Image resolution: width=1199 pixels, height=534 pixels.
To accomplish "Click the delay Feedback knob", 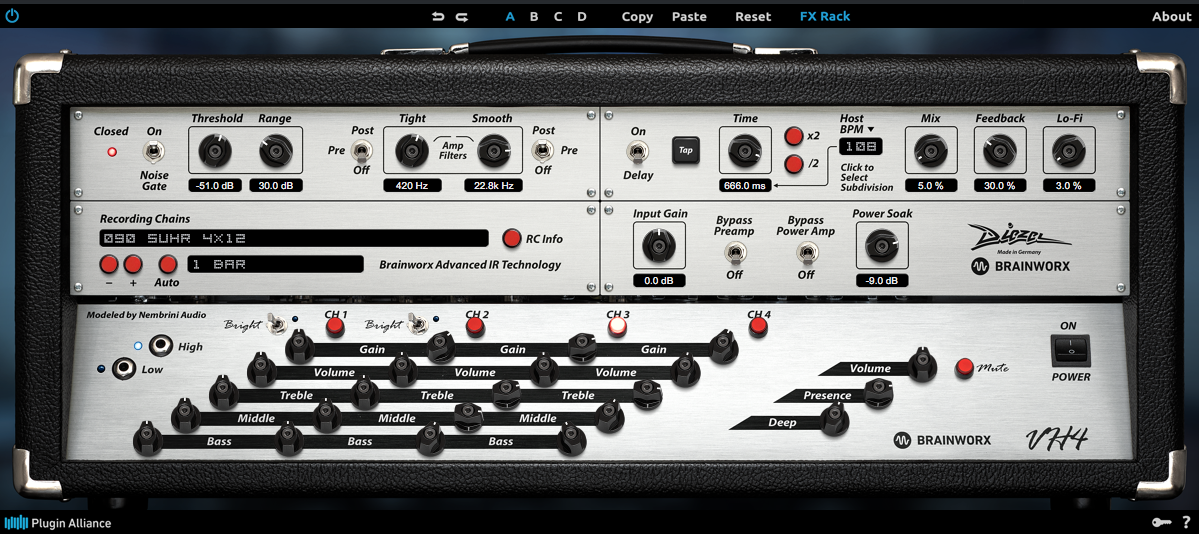I will pyautogui.click(x=999, y=151).
